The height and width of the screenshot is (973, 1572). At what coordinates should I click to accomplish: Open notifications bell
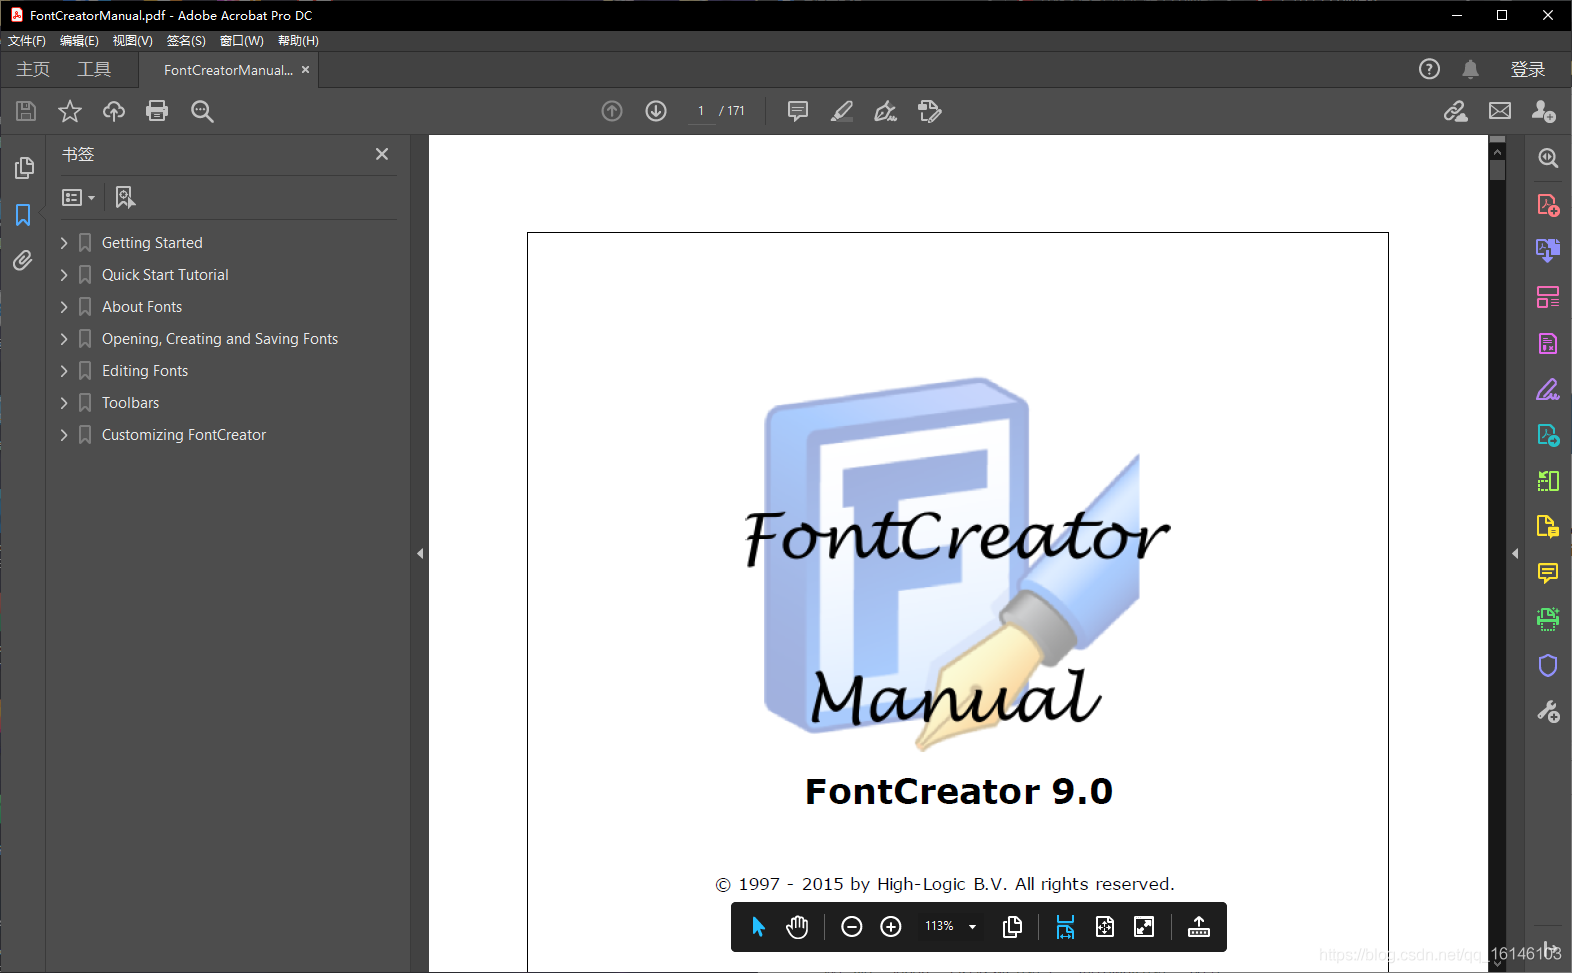pyautogui.click(x=1470, y=69)
